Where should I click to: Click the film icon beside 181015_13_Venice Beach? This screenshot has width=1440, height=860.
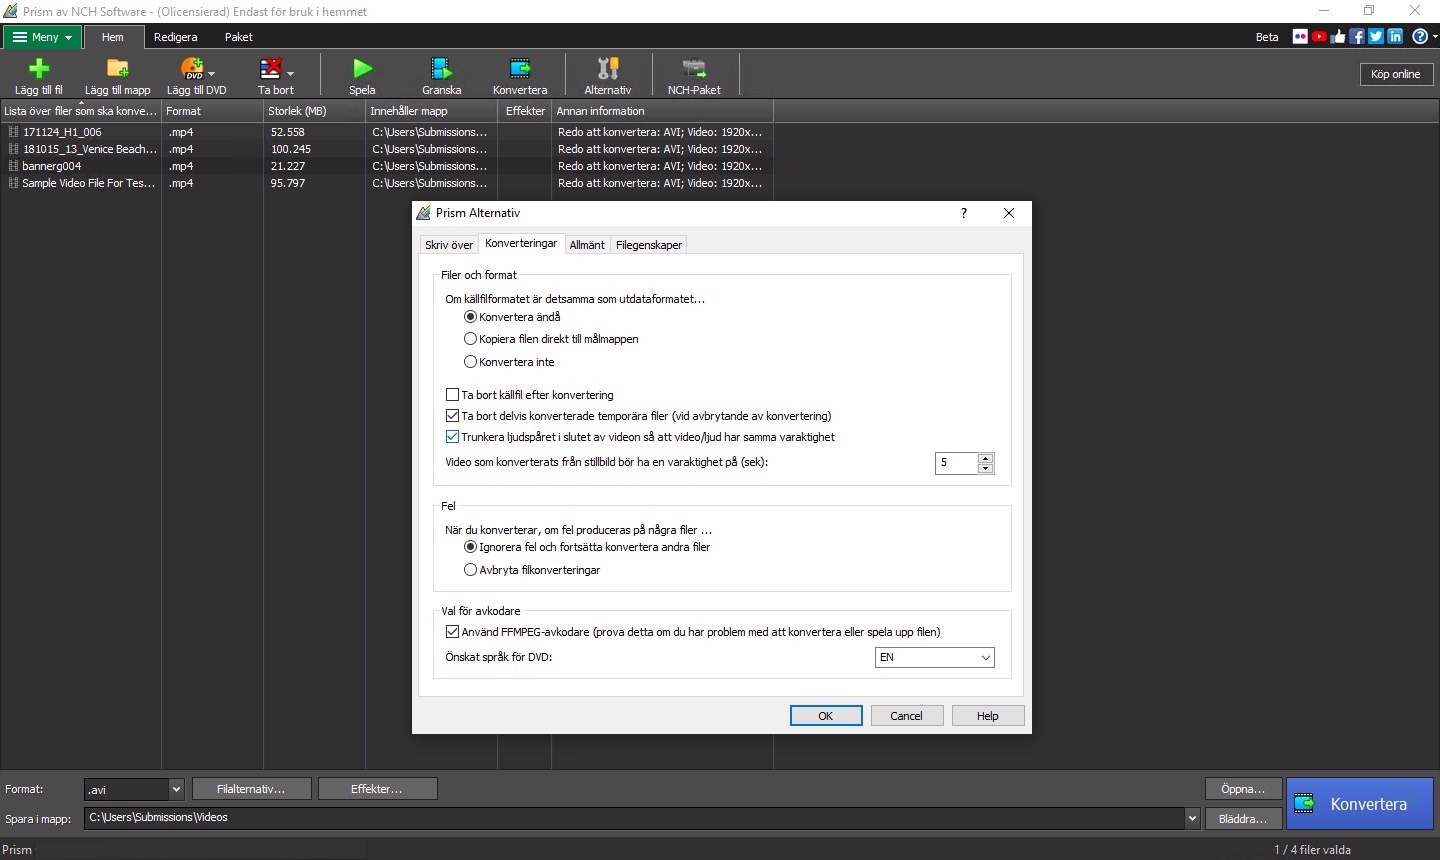pyautogui.click(x=13, y=149)
